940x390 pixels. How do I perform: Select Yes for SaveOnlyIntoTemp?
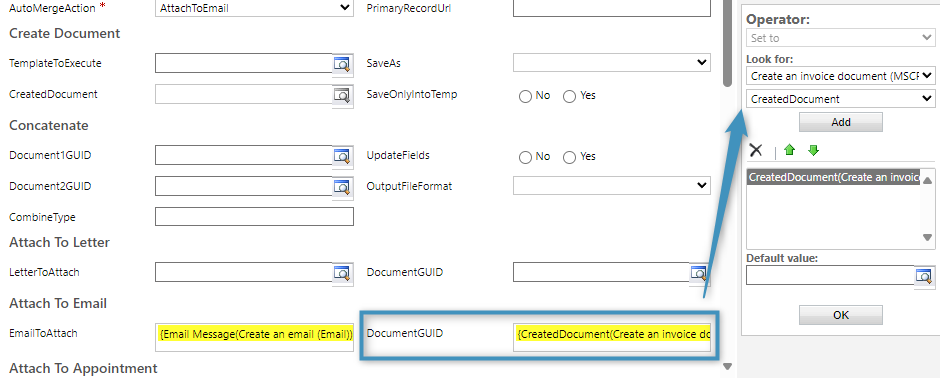570,96
